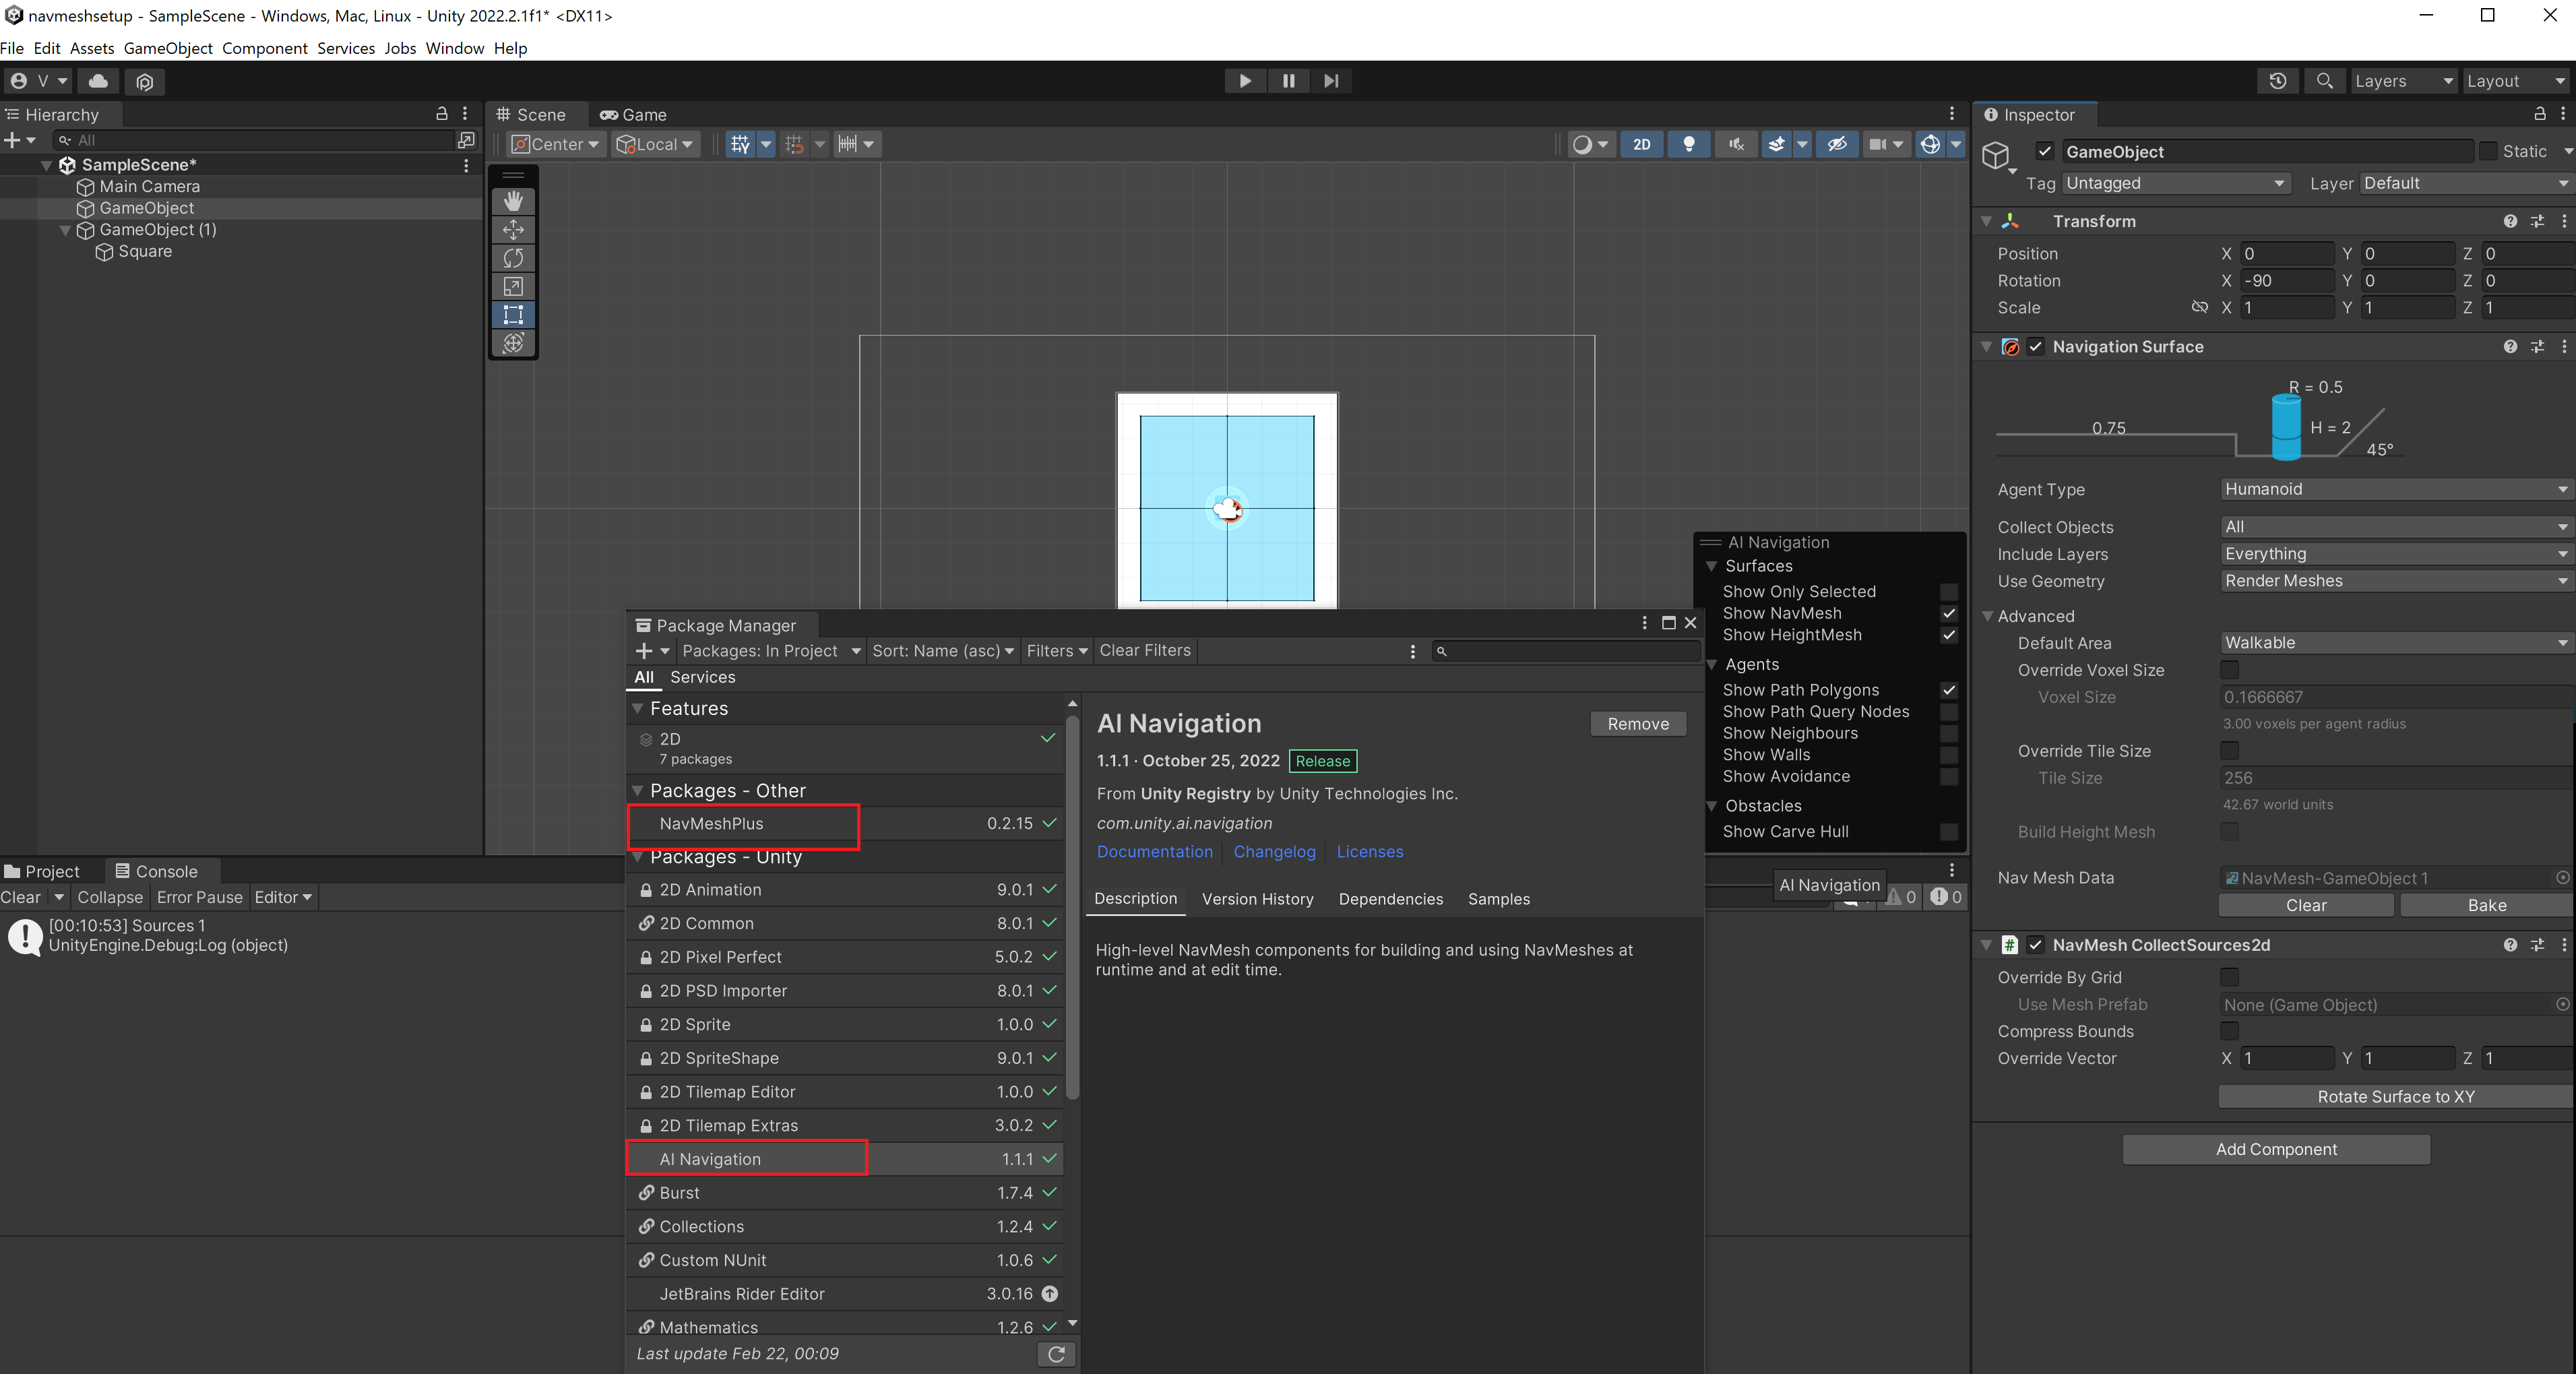Click the Clear NavMesh button
The image size is (2576, 1374).
pyautogui.click(x=2305, y=905)
